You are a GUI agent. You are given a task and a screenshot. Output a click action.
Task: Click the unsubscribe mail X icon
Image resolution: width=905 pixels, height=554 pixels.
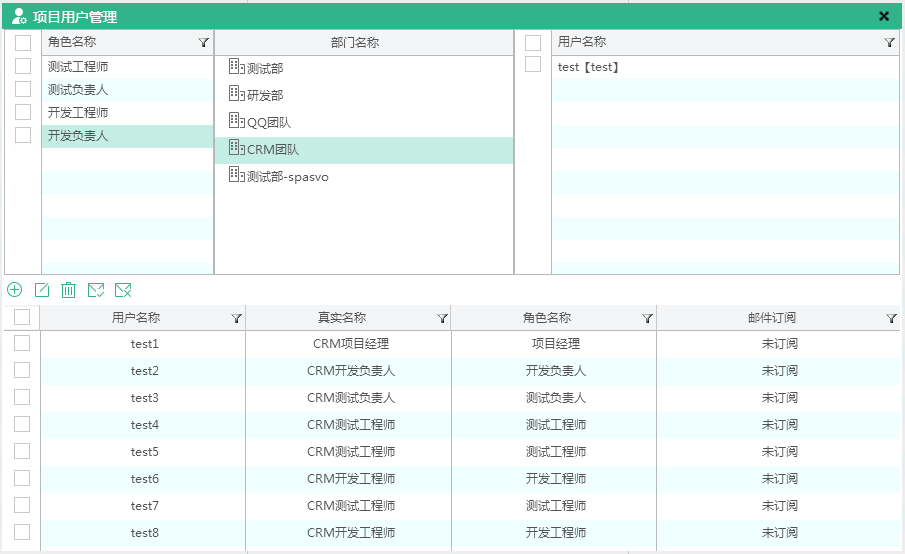[123, 290]
